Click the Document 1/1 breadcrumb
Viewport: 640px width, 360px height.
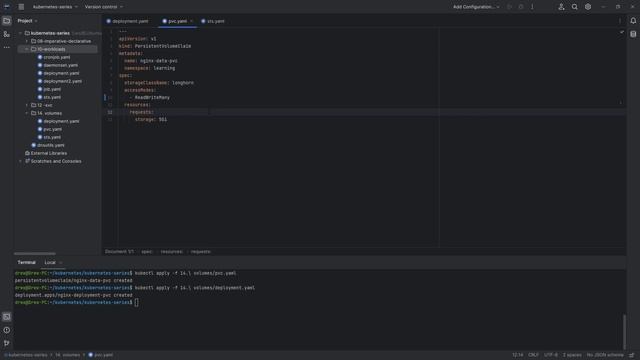click(x=119, y=252)
